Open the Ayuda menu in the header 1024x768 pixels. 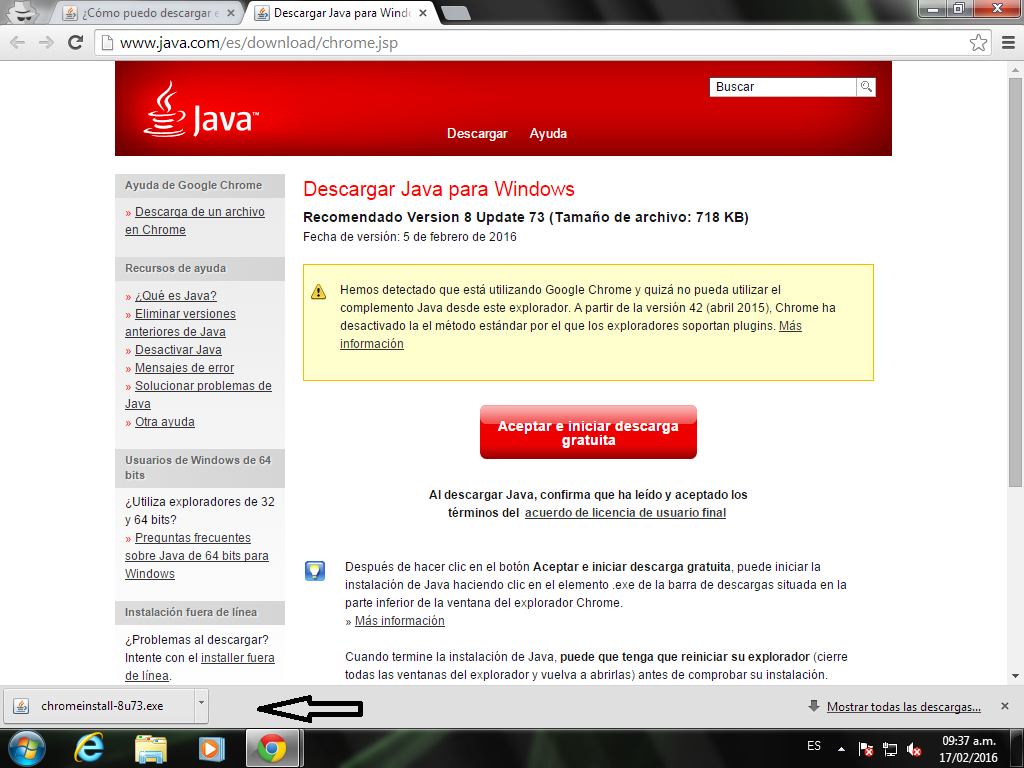point(548,133)
